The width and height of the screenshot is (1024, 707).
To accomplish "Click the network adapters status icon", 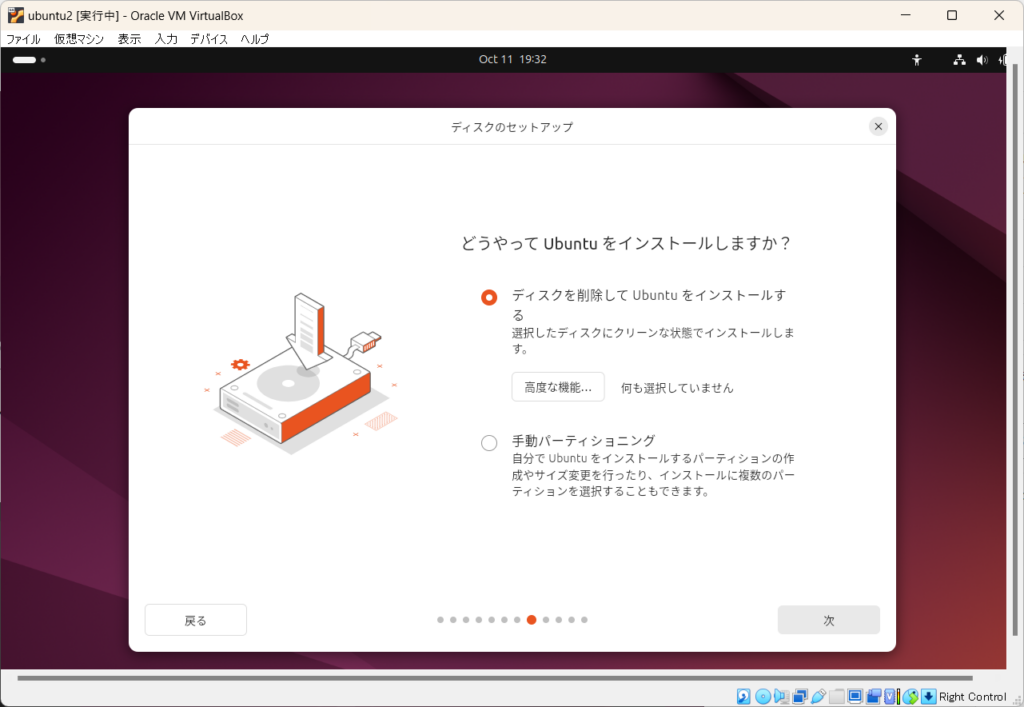I will (x=800, y=697).
